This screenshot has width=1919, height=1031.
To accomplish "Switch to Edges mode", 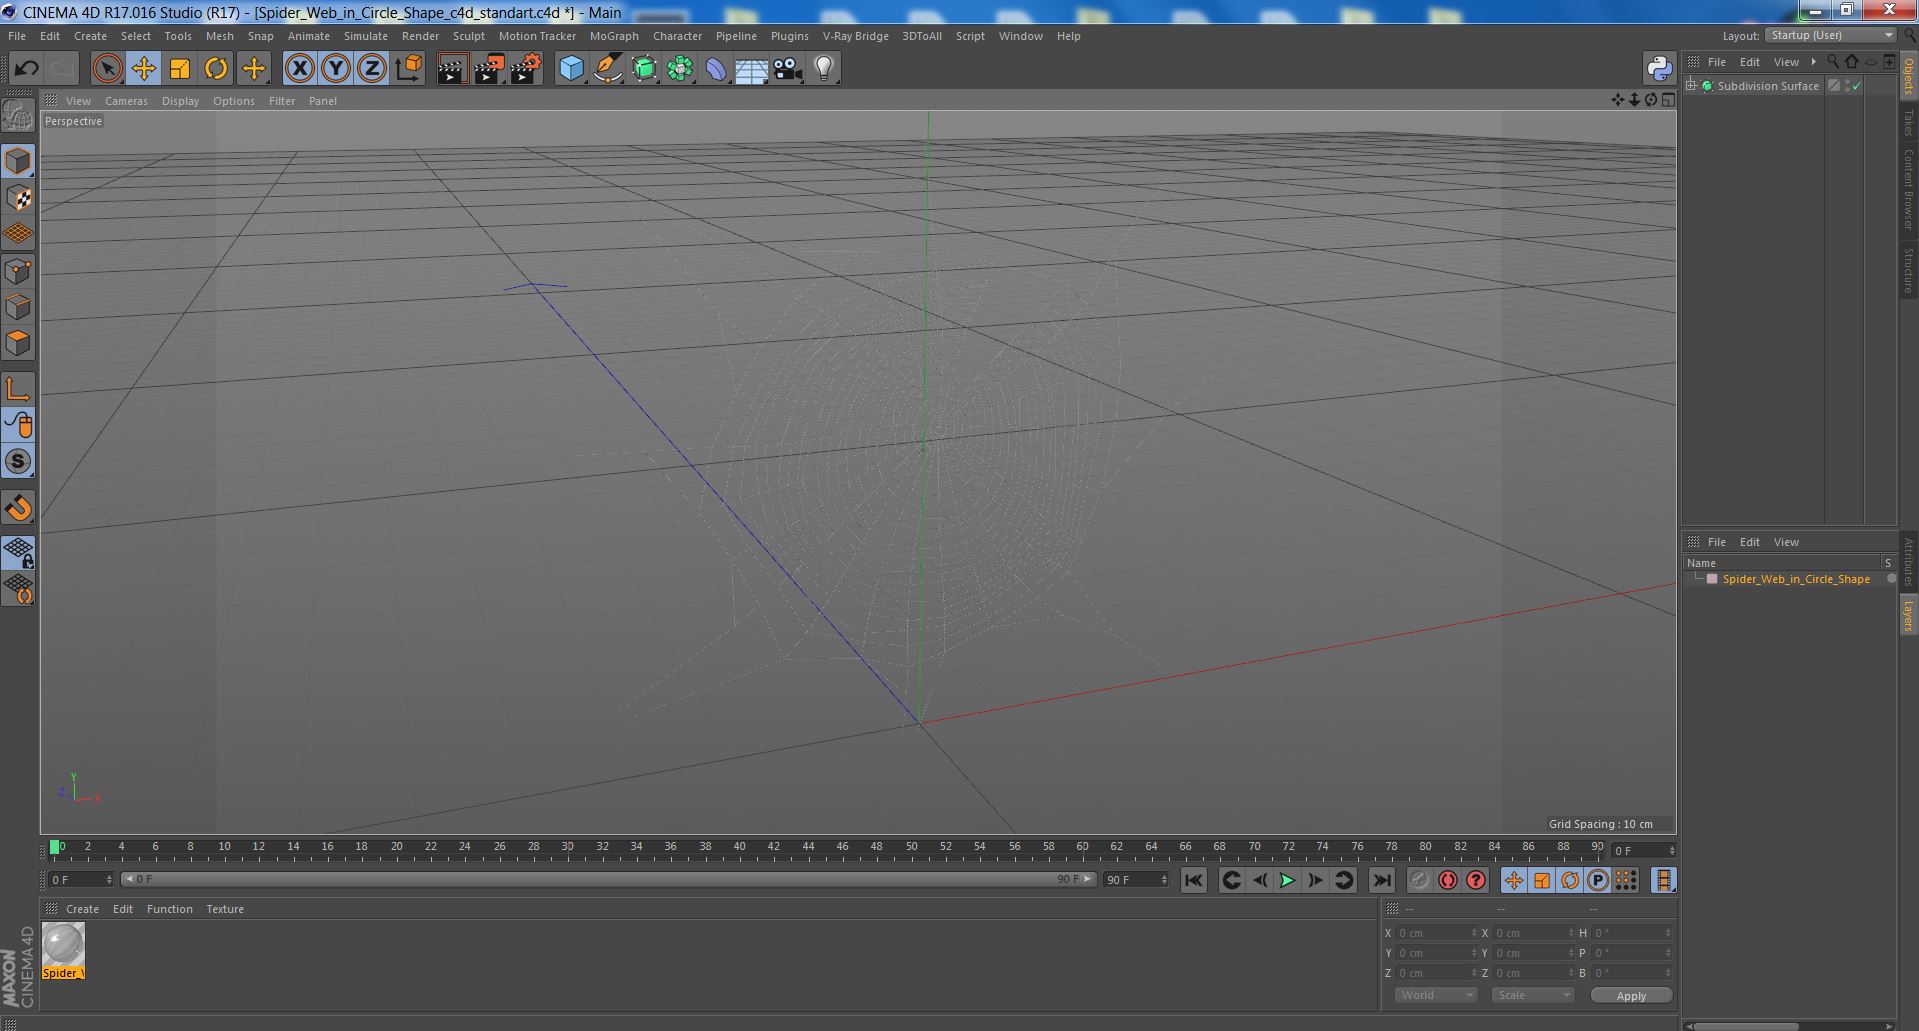I will (x=19, y=307).
